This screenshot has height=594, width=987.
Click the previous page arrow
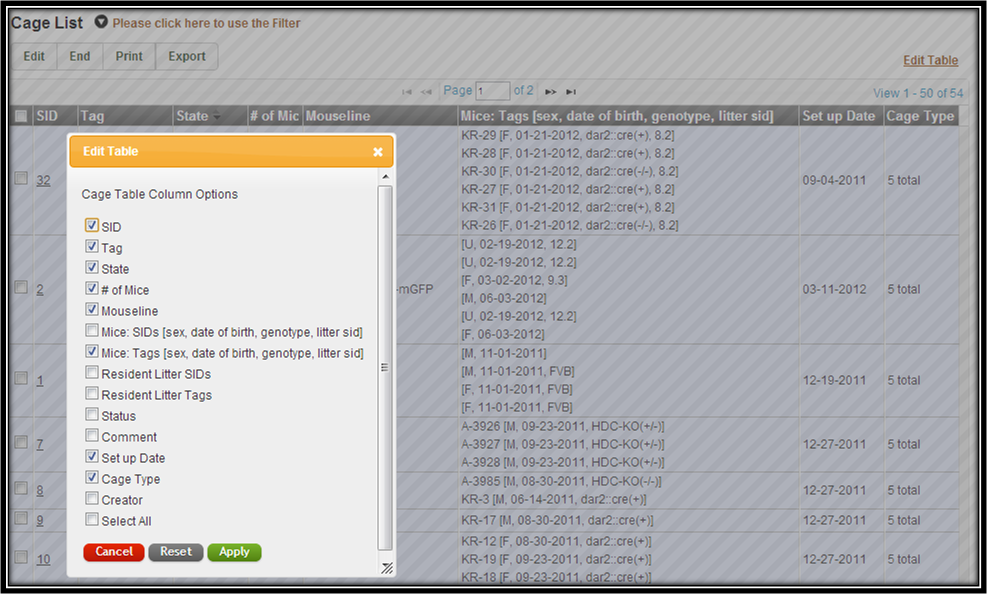pyautogui.click(x=426, y=91)
